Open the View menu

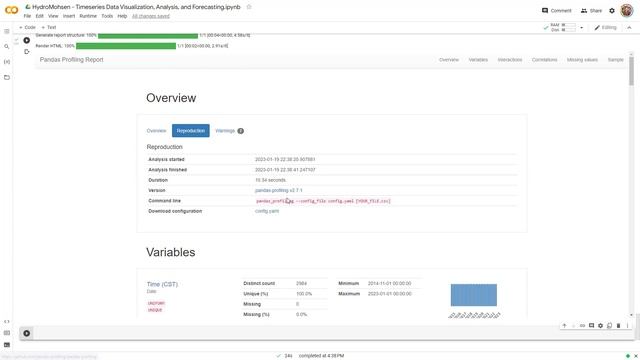(53, 16)
